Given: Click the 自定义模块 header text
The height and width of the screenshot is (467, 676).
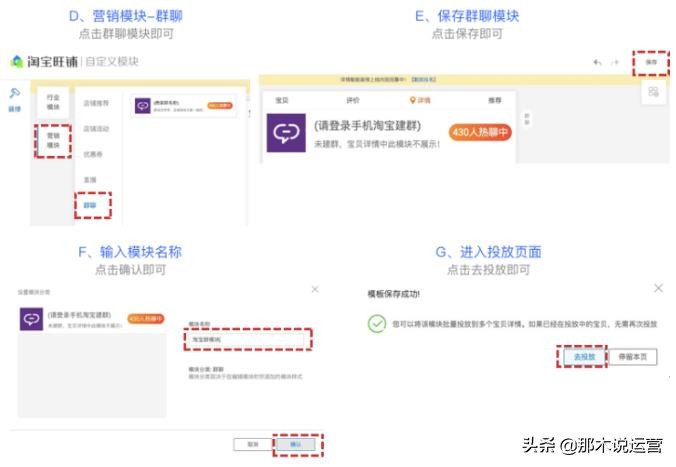Looking at the screenshot, I should point(112,62).
